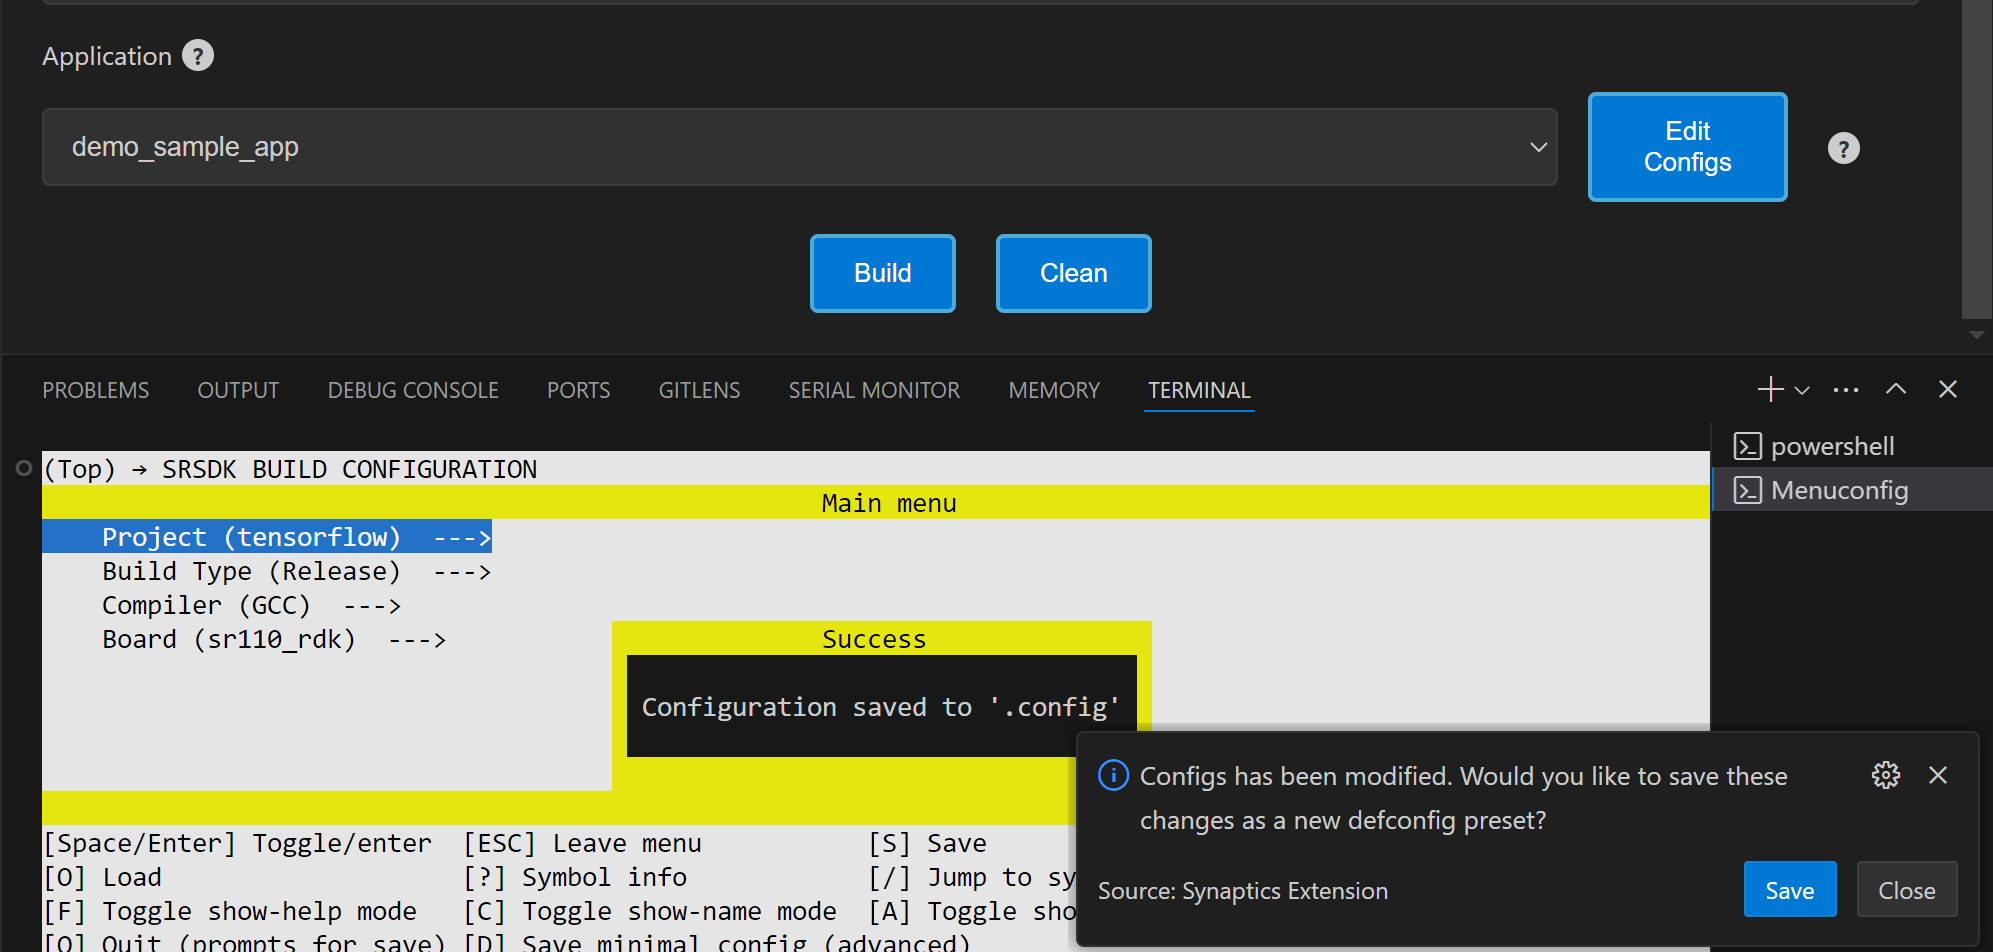Image resolution: width=1993 pixels, height=952 pixels.
Task: Expand the launch profile dropdown arrow
Action: click(x=1802, y=390)
